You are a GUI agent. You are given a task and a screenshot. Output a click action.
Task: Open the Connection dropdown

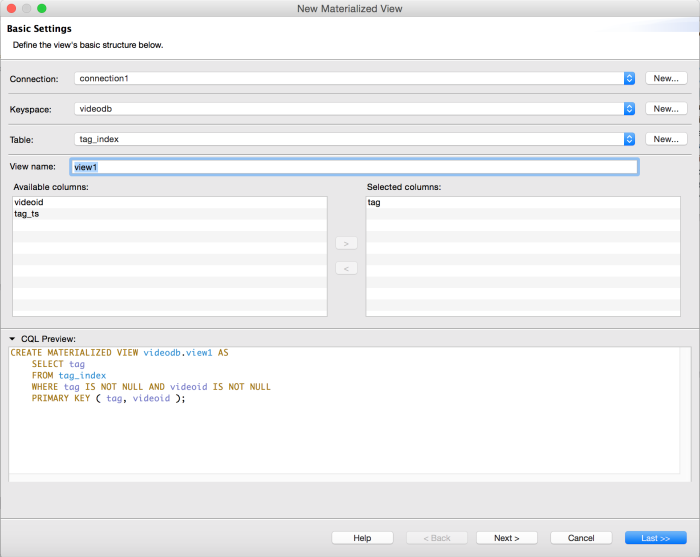pyautogui.click(x=355, y=78)
